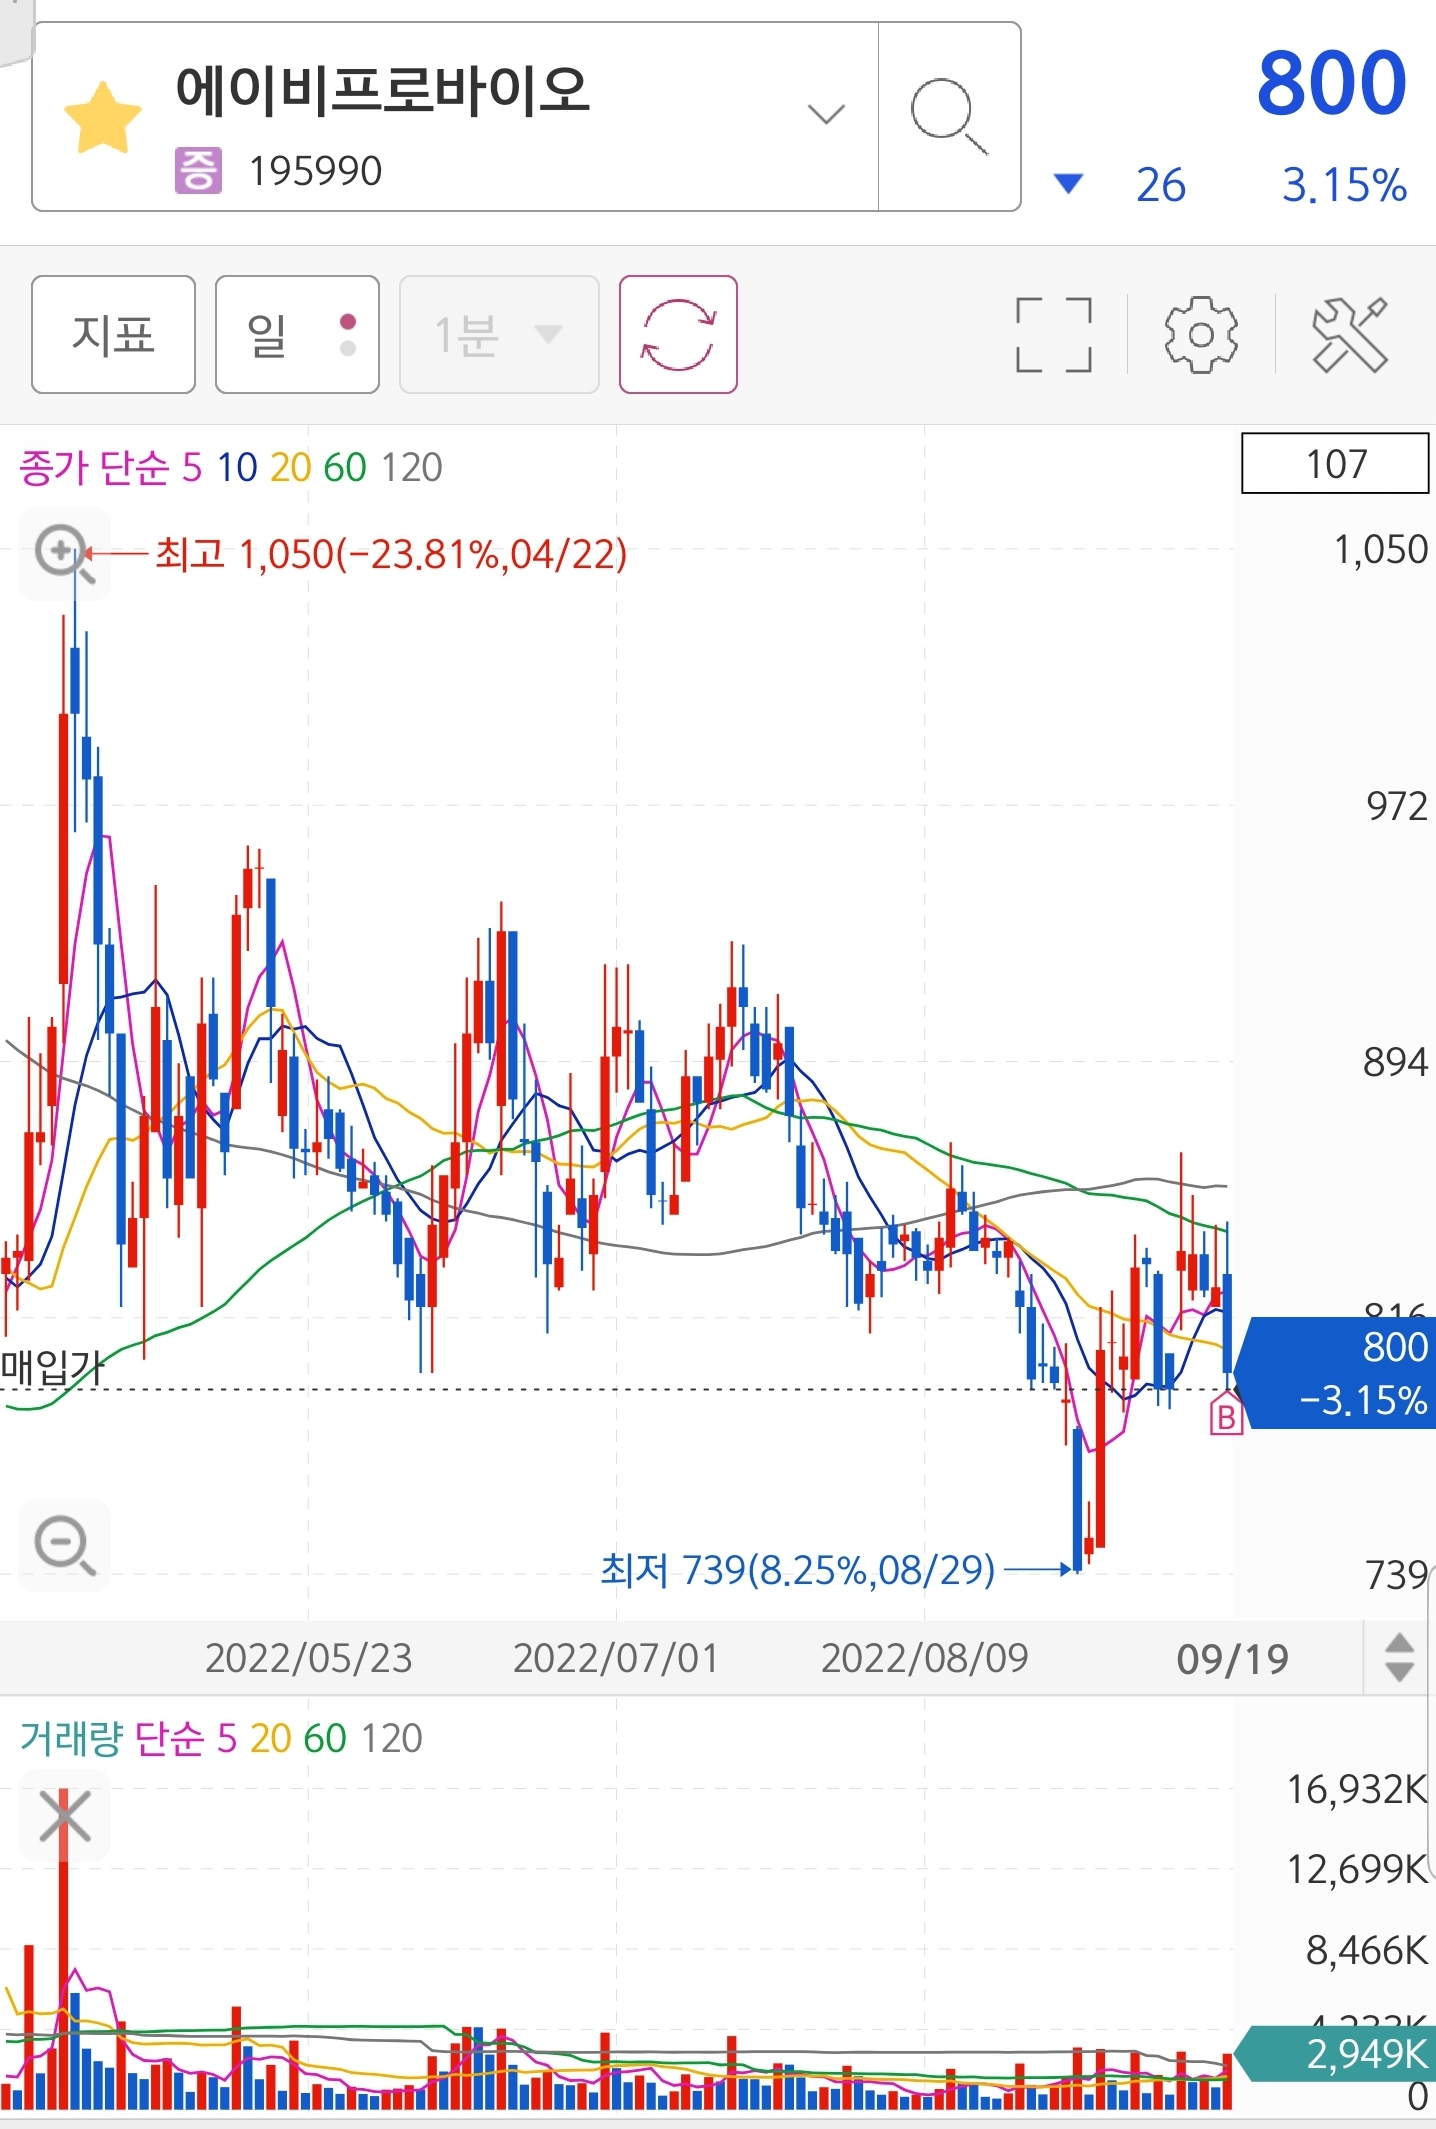Toggle the 일 daily period button
1436x2129 pixels.
(x=297, y=334)
